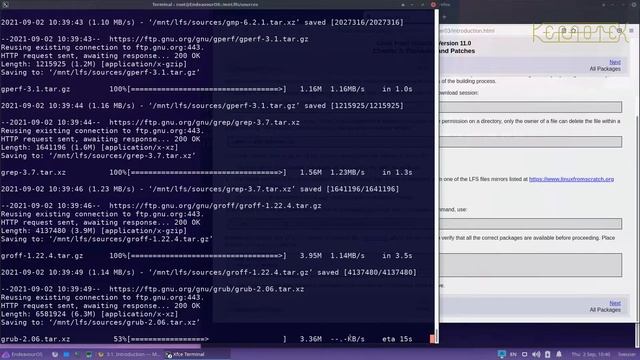640x360 pixels.
Task: Click the Terminal window title bar text
Action: (x=205, y=4)
